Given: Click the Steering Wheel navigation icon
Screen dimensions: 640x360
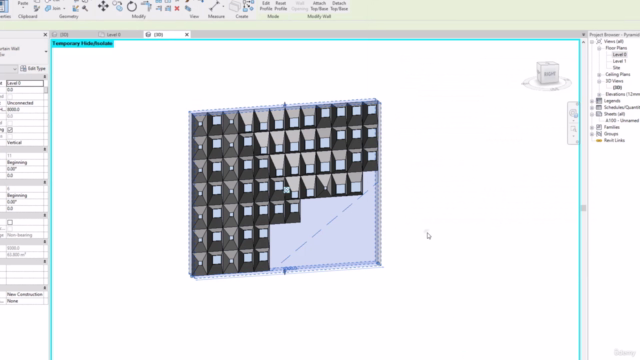Looking at the screenshot, I should [x=573, y=113].
